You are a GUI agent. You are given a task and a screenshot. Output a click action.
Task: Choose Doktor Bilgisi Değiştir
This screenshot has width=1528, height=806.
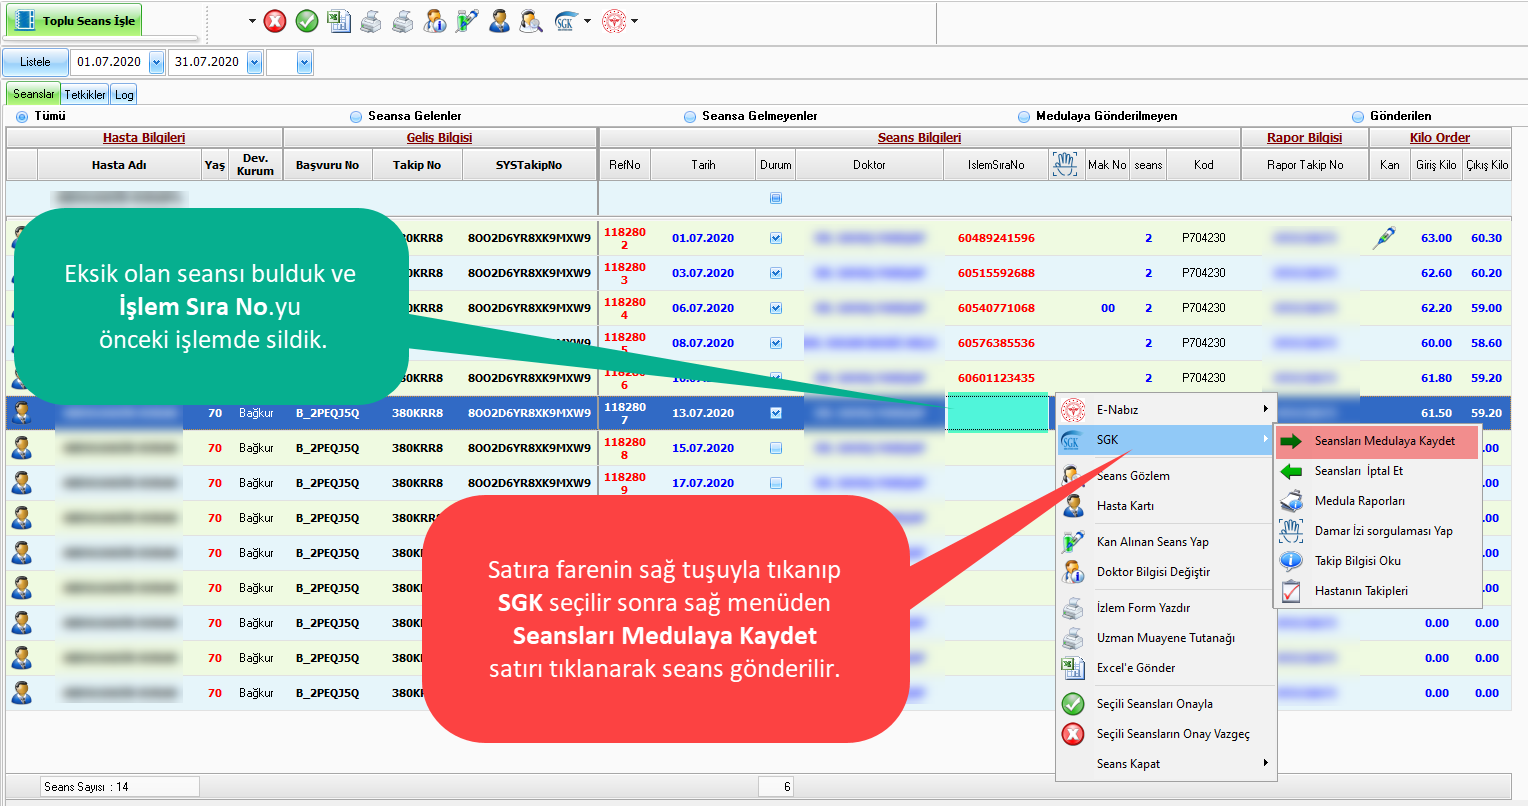tap(1166, 572)
